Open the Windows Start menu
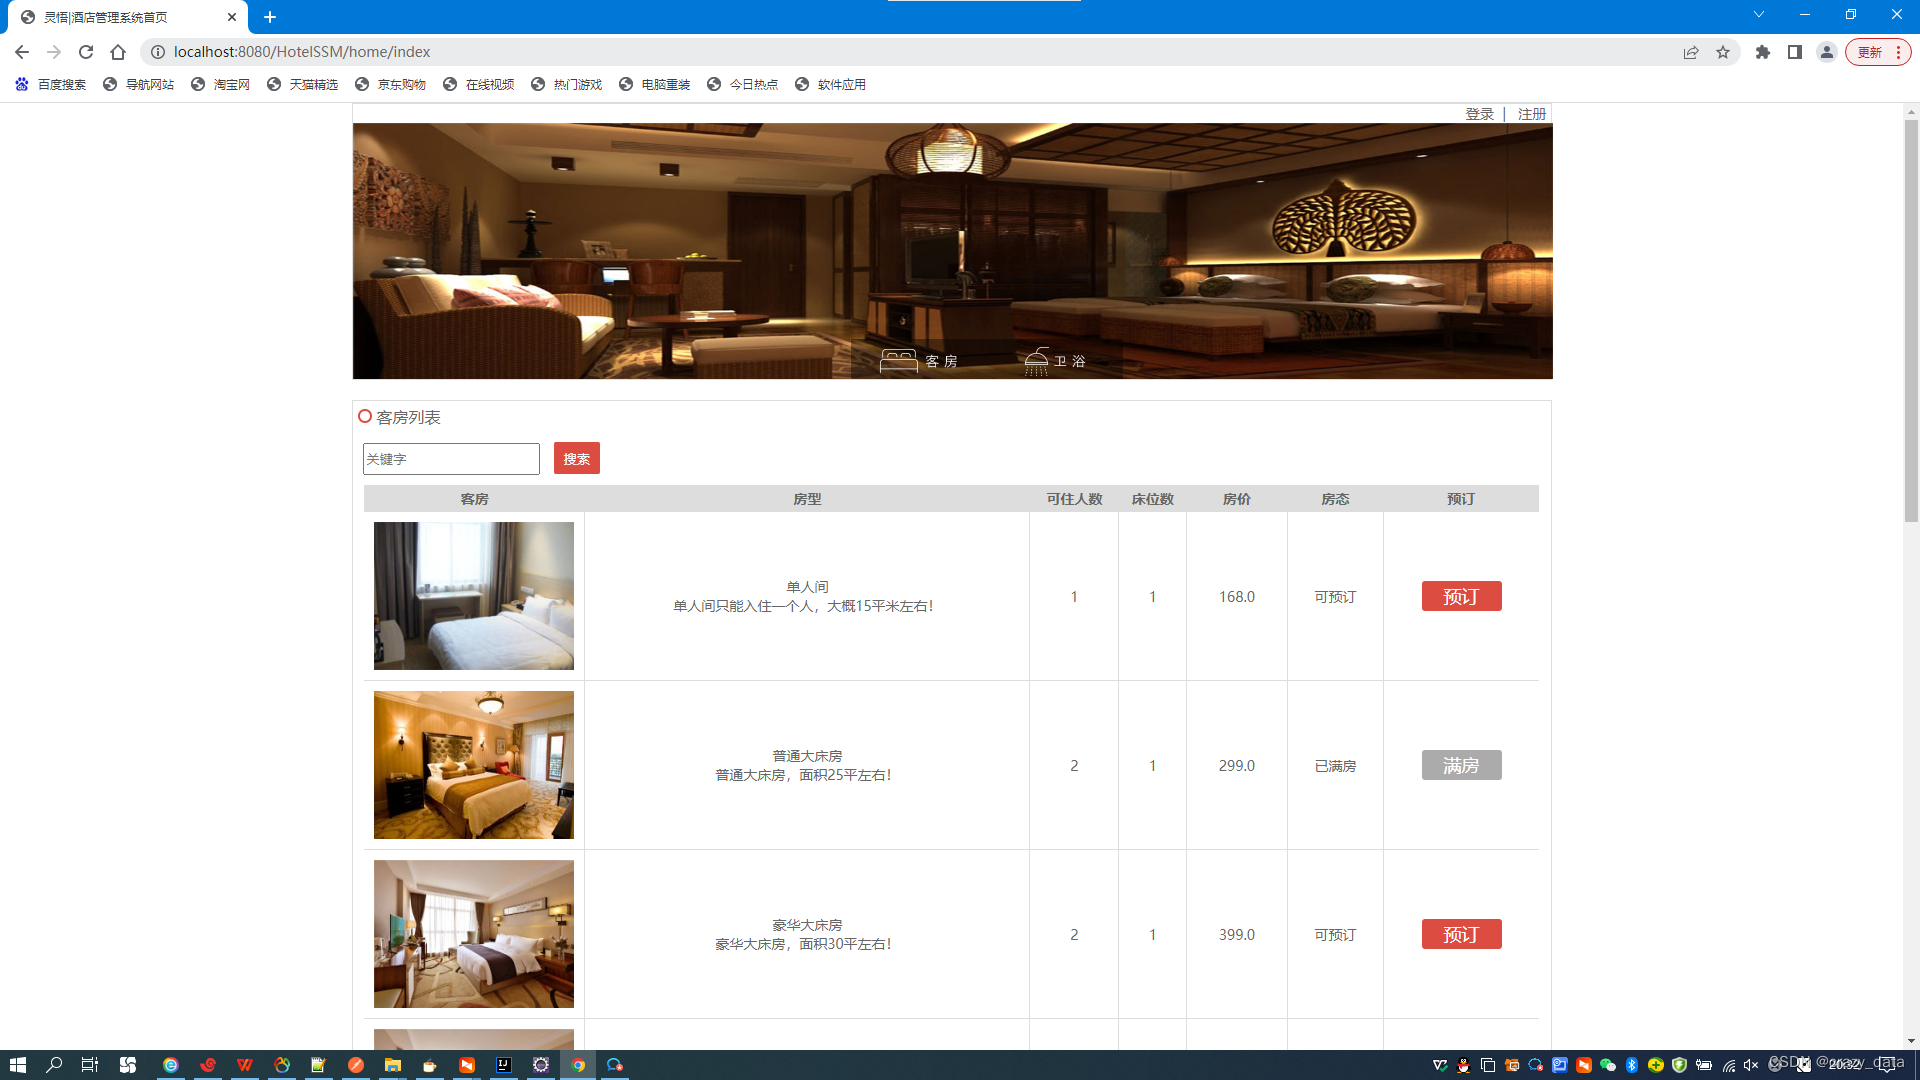The width and height of the screenshot is (1920, 1080). coord(17,1065)
